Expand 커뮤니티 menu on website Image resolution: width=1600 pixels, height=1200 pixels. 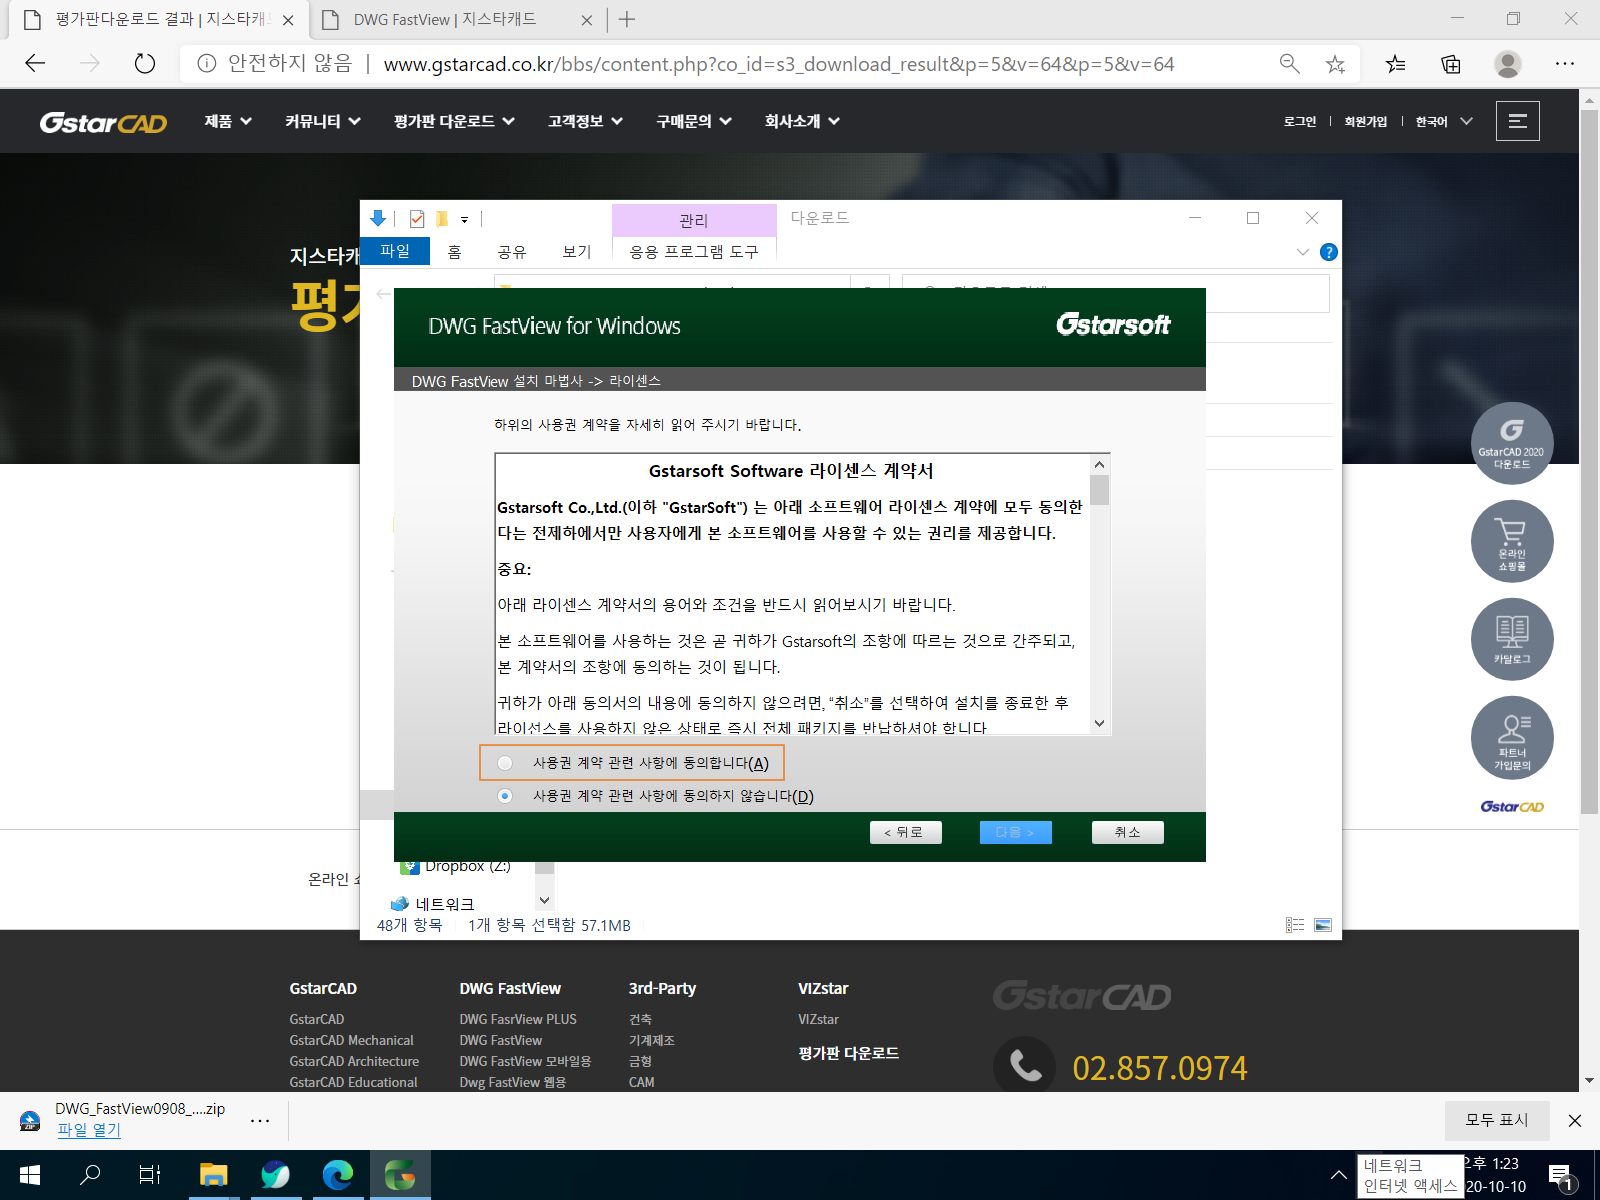pos(323,121)
